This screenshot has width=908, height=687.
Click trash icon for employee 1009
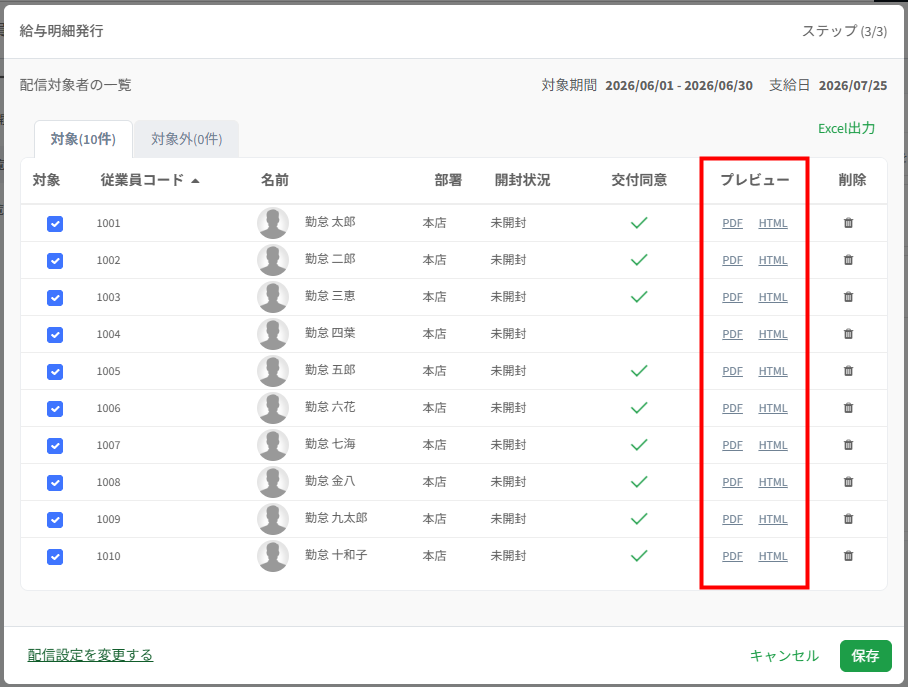tap(848, 519)
